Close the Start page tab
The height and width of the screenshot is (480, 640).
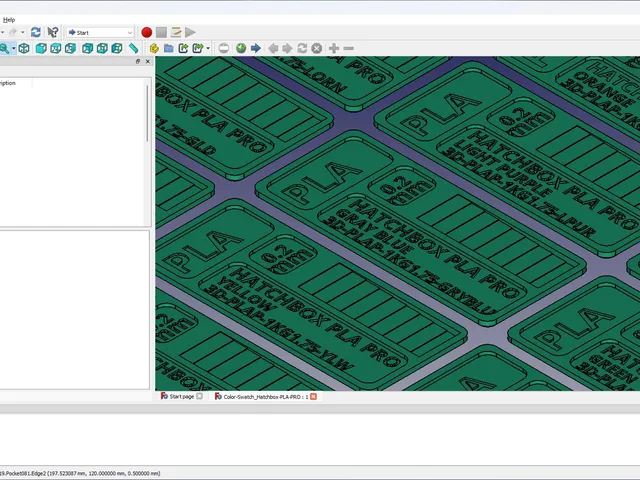tap(199, 396)
